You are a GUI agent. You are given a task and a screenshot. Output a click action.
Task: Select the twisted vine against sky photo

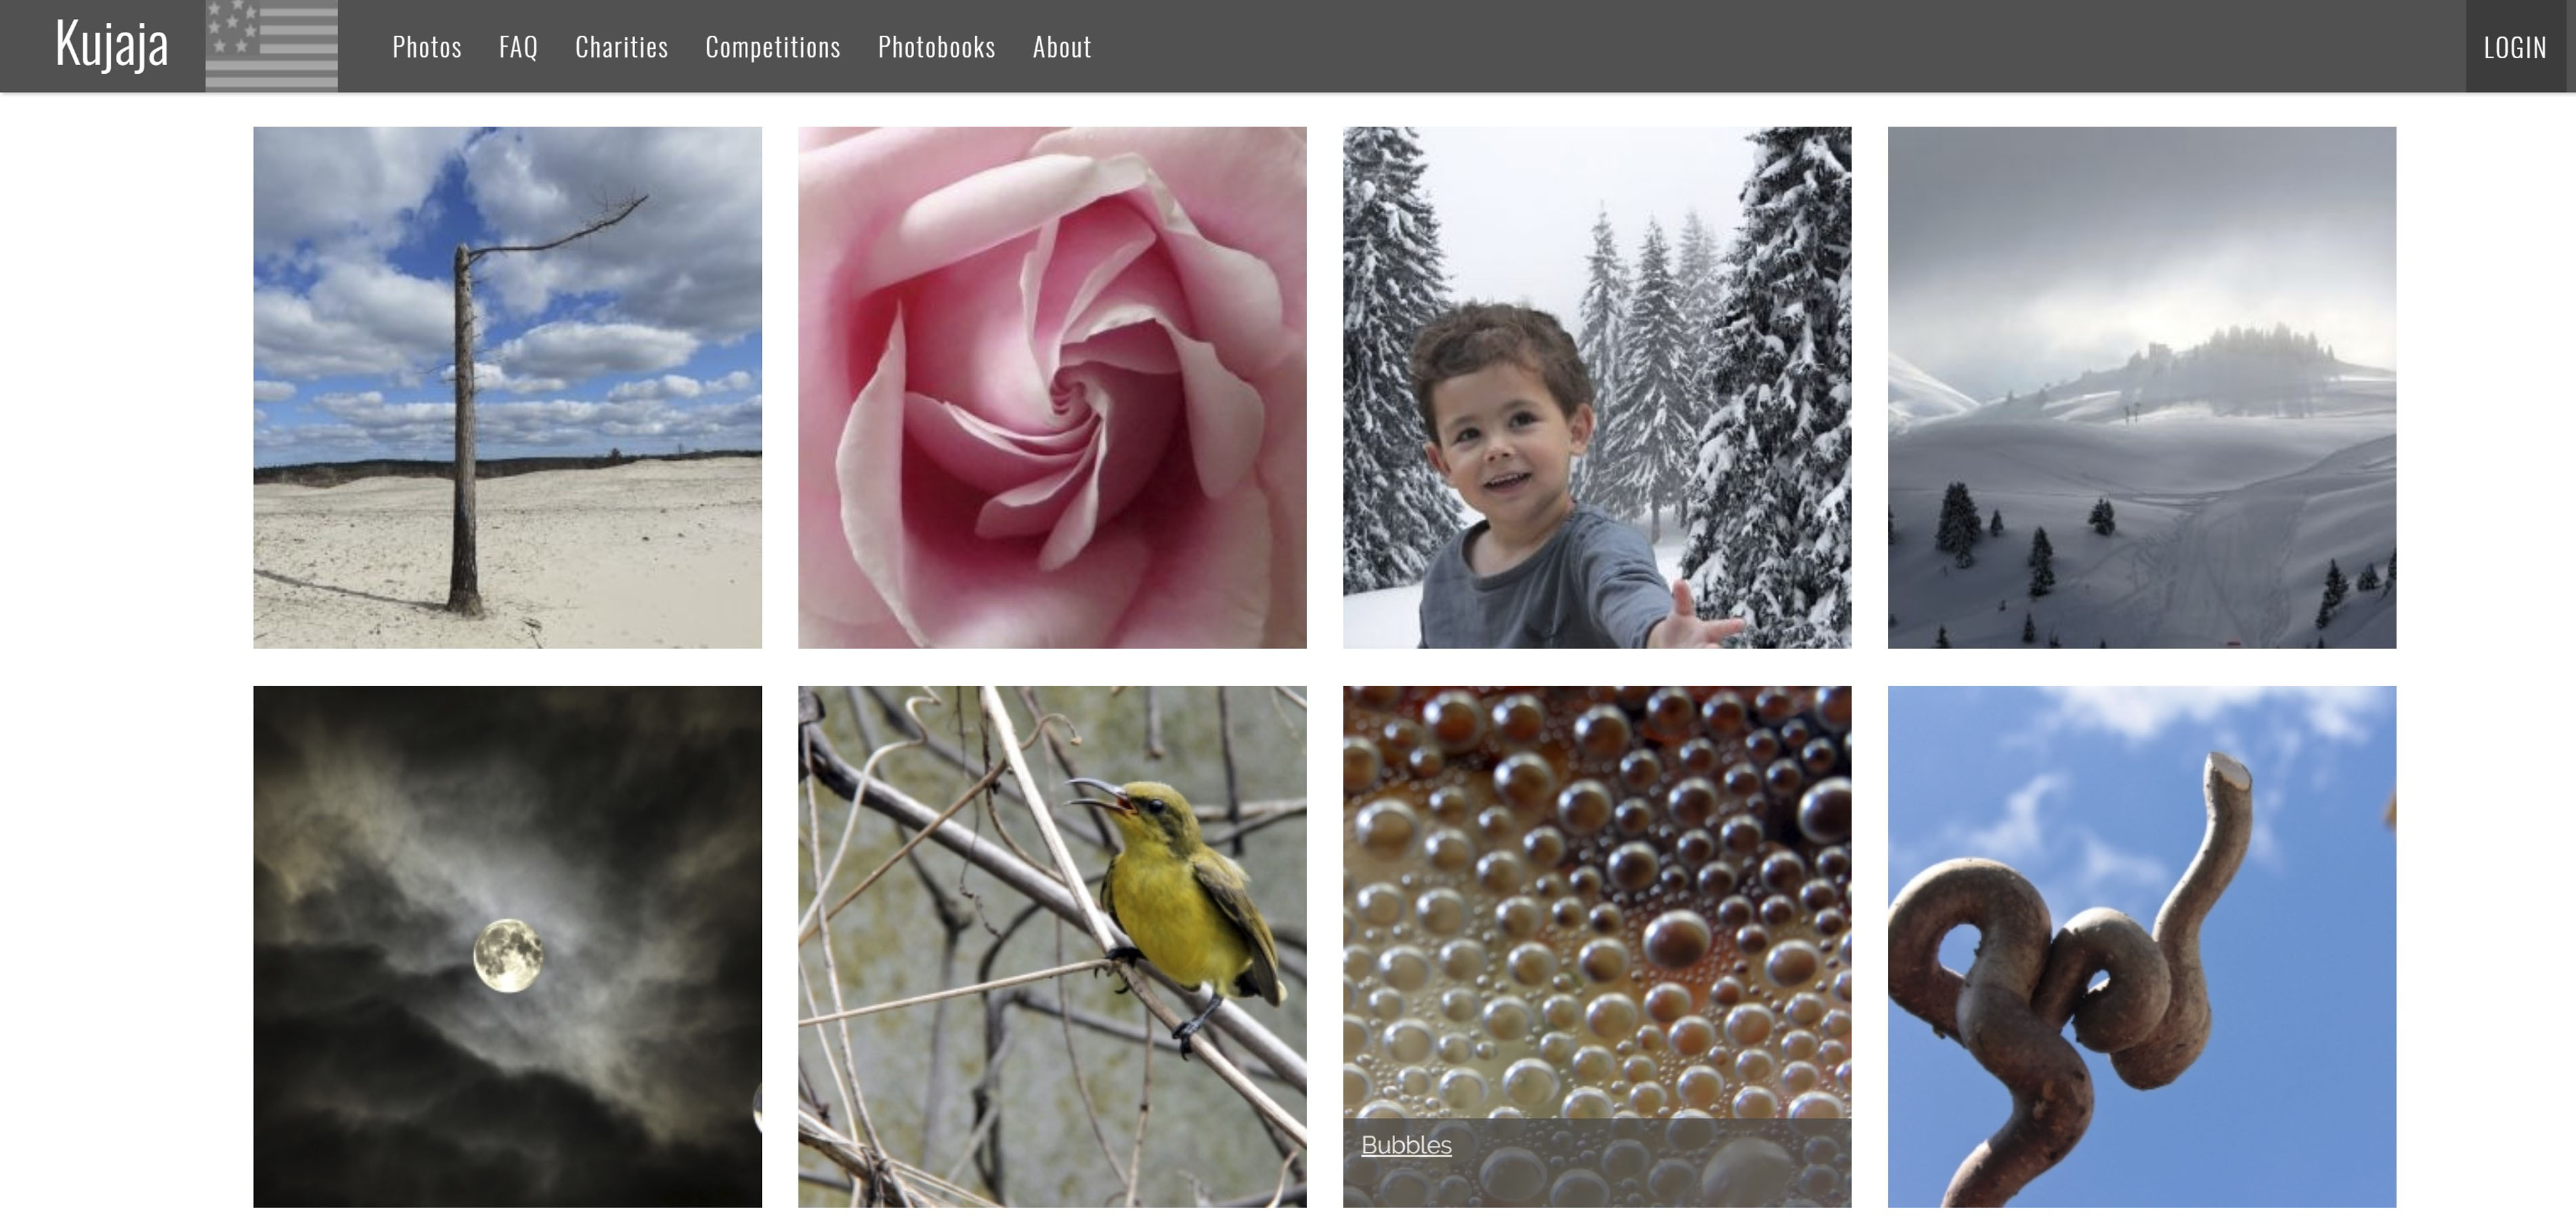2142,946
